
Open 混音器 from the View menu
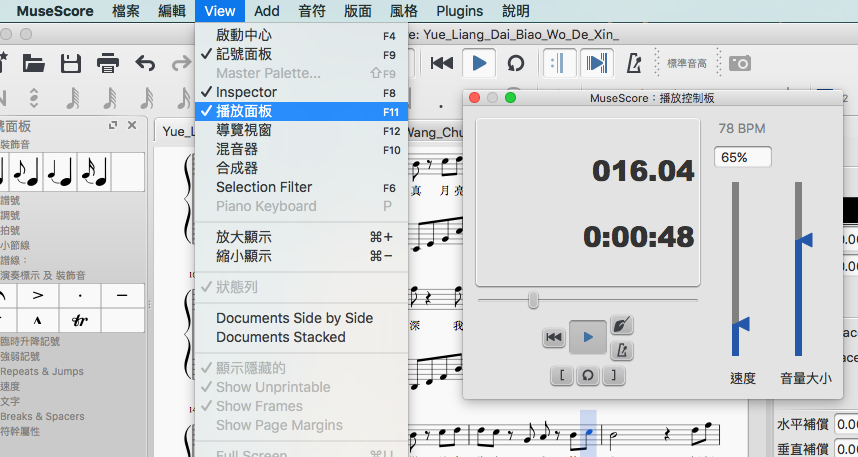(x=302, y=149)
